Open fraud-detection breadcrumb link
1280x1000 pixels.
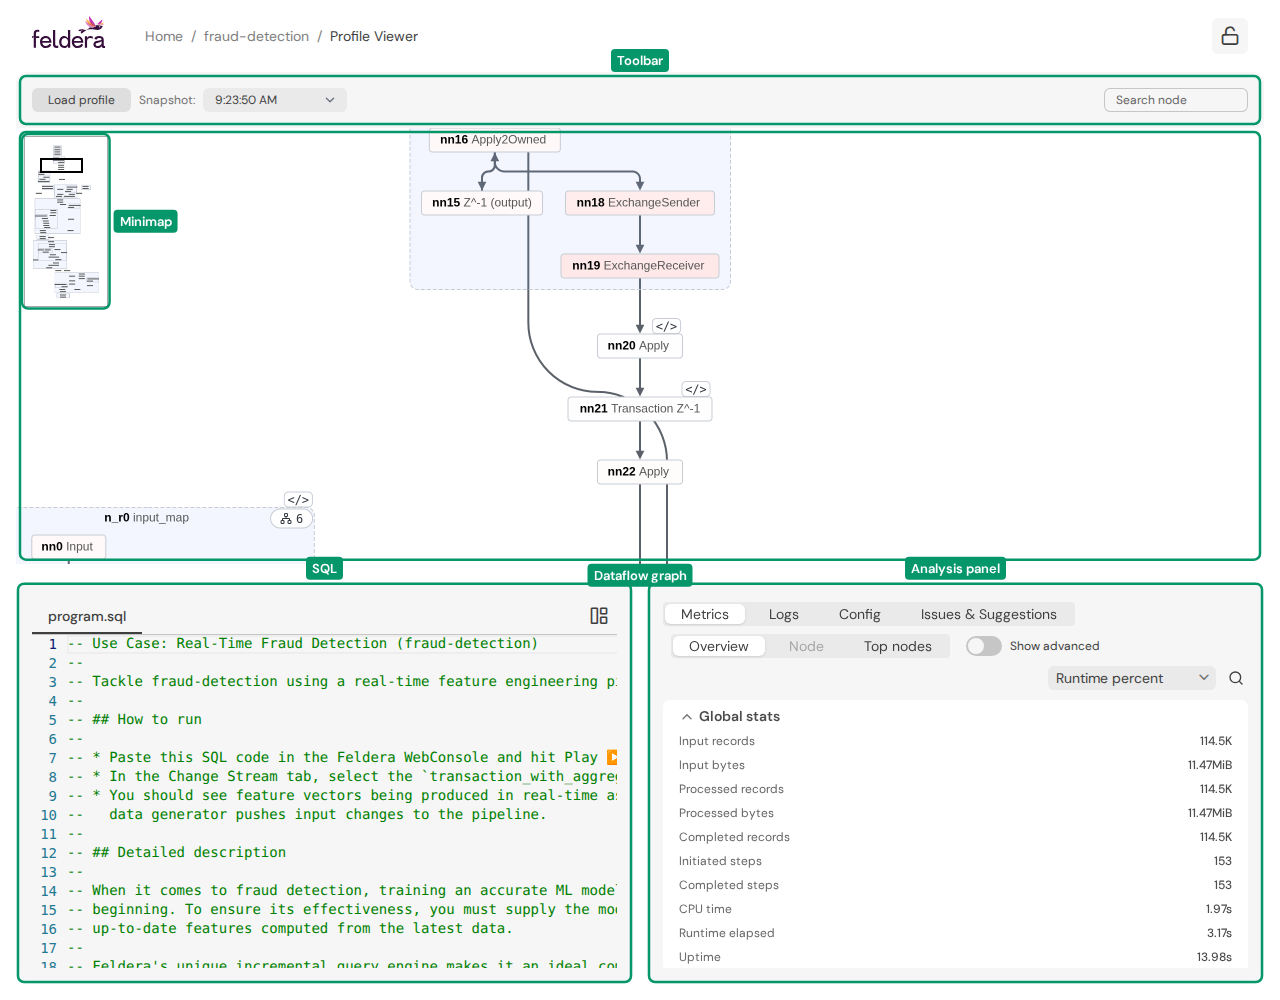(x=256, y=36)
